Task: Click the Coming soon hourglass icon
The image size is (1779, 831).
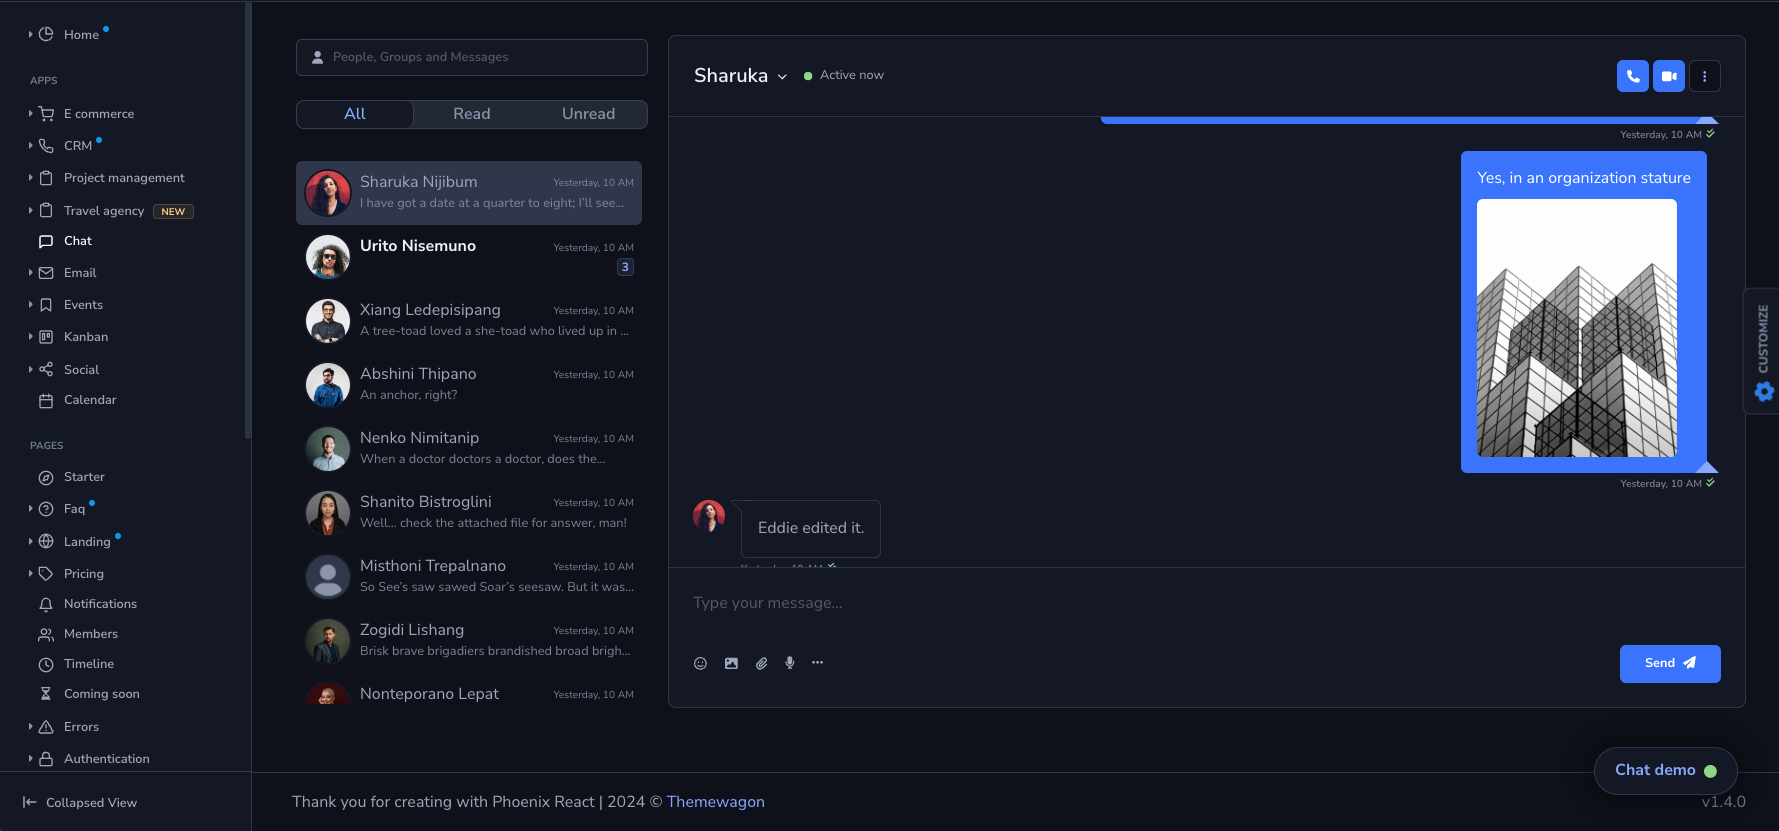Action: pyautogui.click(x=46, y=694)
